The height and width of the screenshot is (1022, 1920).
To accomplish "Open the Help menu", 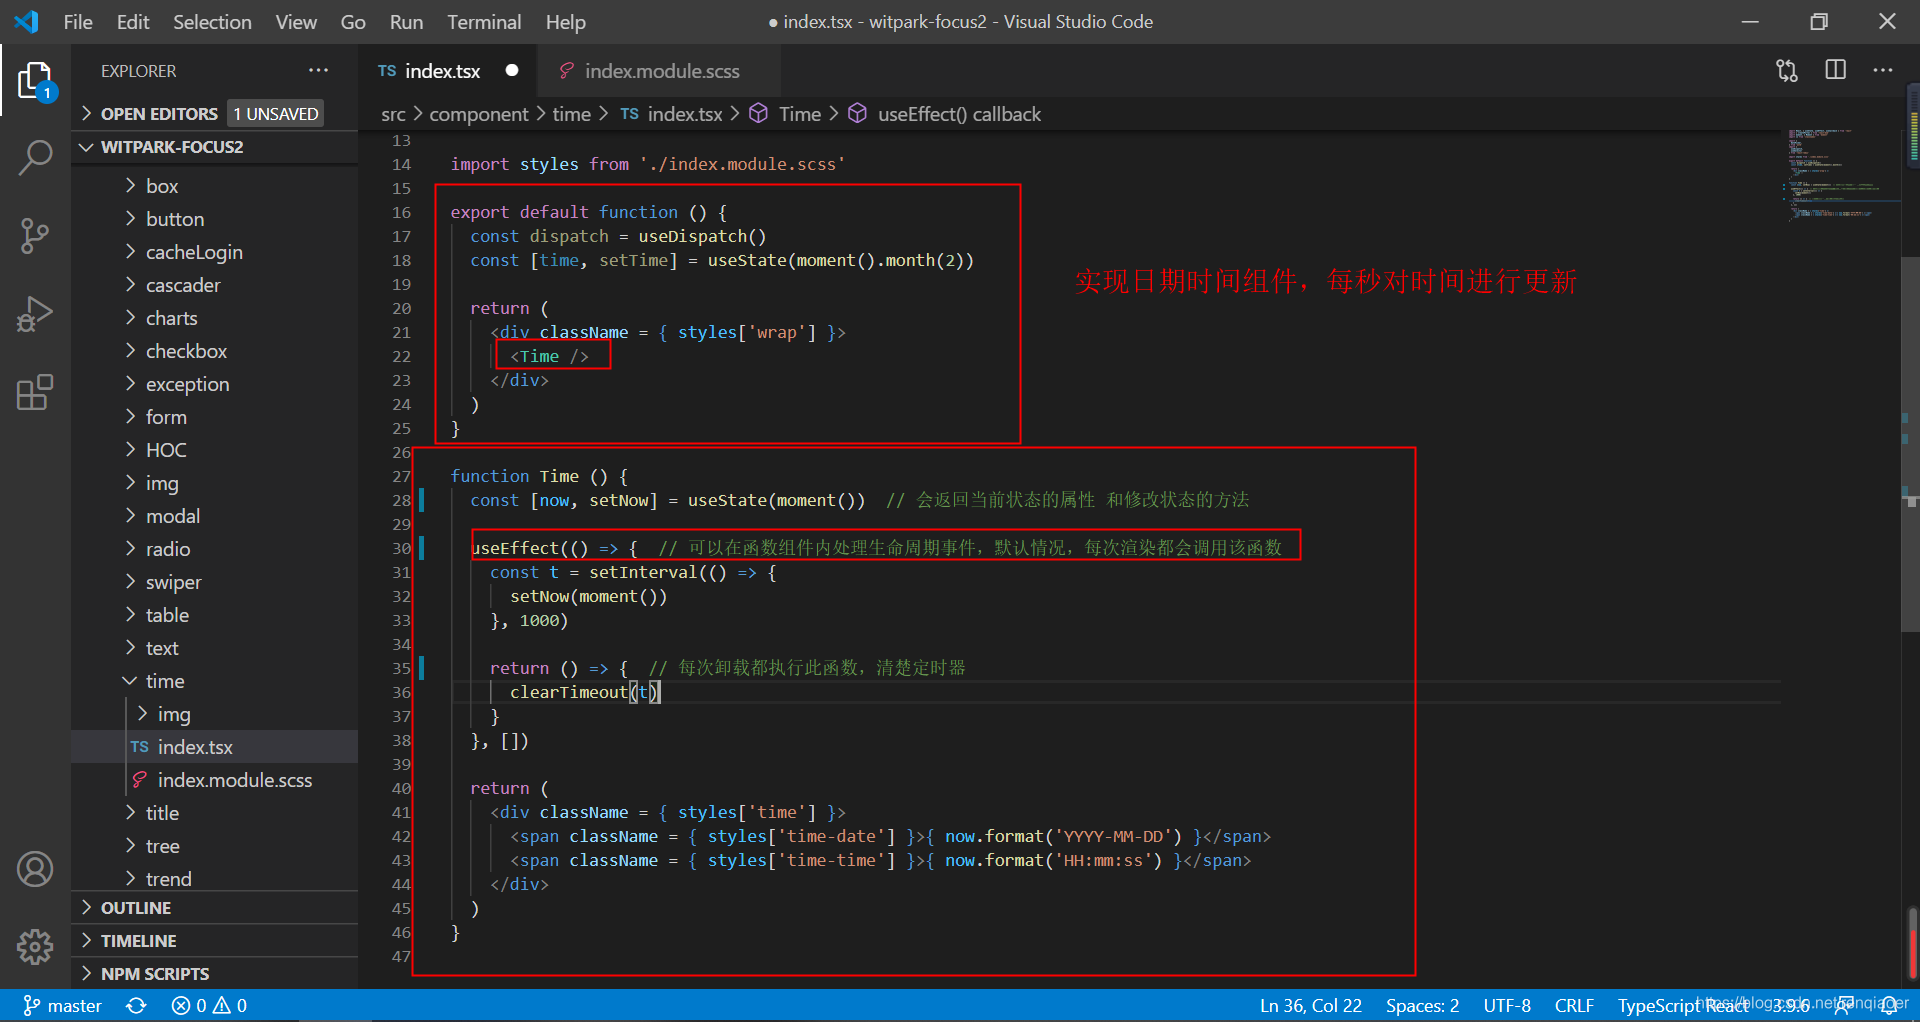I will (x=566, y=22).
